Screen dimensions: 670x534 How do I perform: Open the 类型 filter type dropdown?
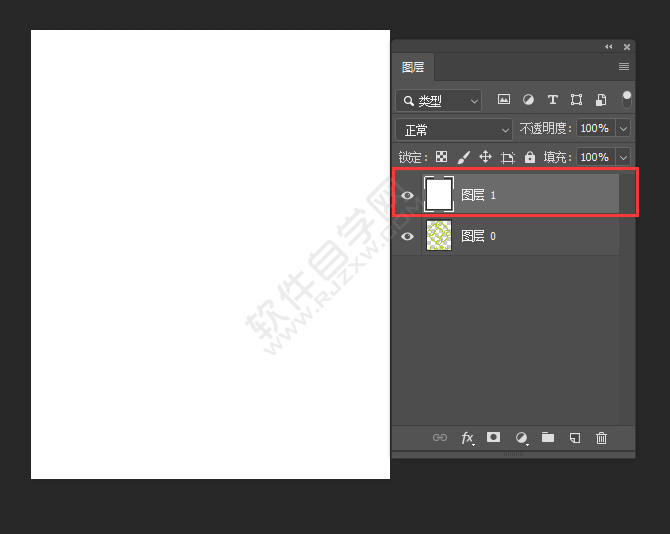coord(438,101)
